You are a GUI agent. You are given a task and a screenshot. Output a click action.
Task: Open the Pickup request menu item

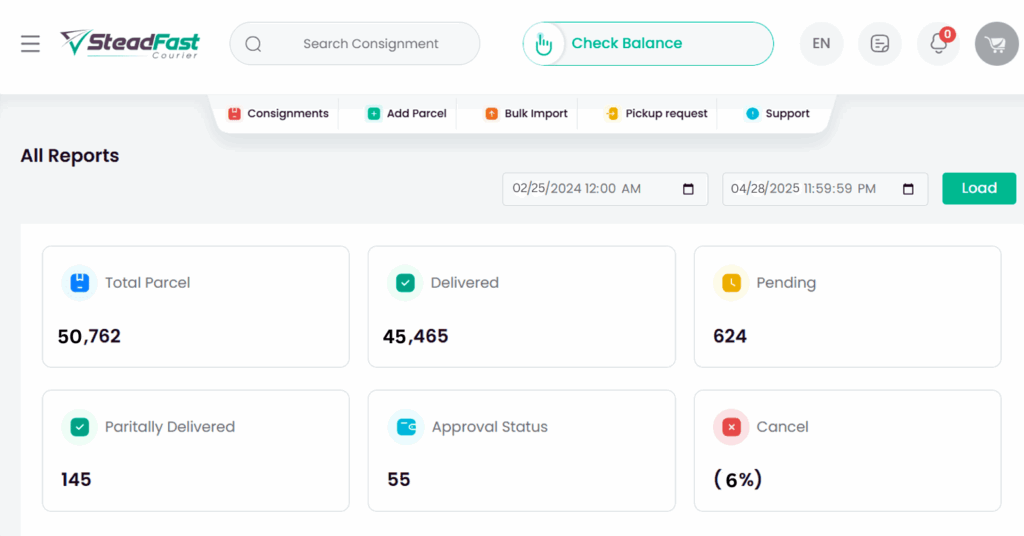click(x=656, y=114)
